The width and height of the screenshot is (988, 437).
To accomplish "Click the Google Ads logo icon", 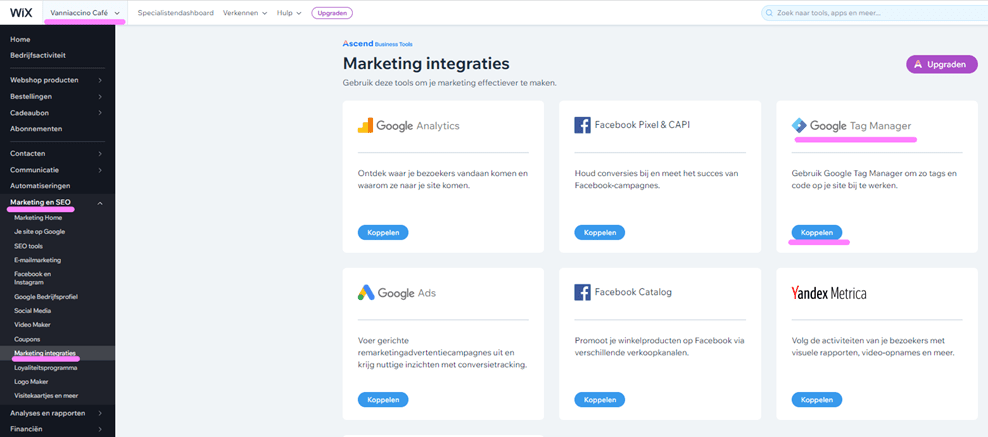I will 366,293.
